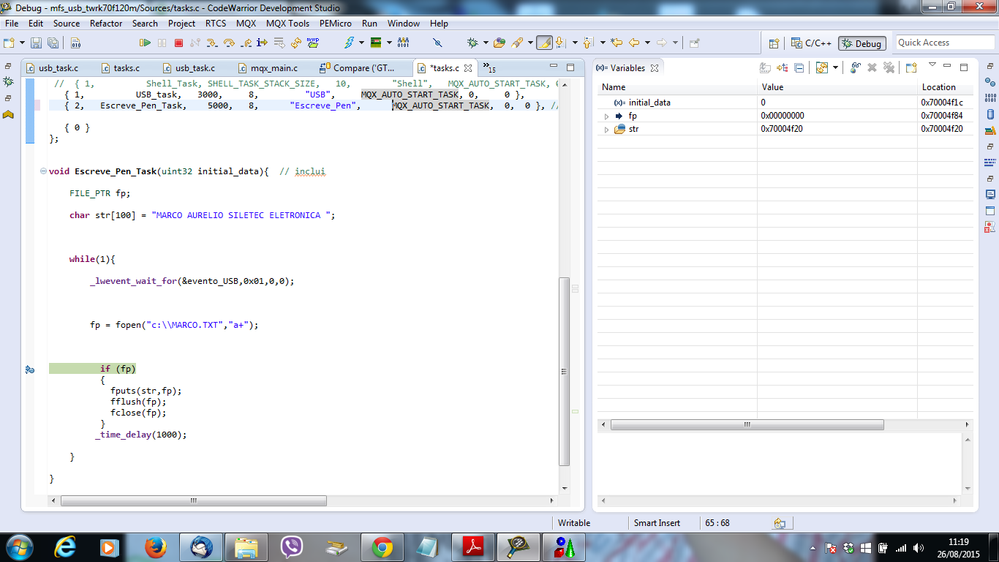999x562 pixels.
Task: Click Collapse All in Variables view
Action: tap(799, 68)
